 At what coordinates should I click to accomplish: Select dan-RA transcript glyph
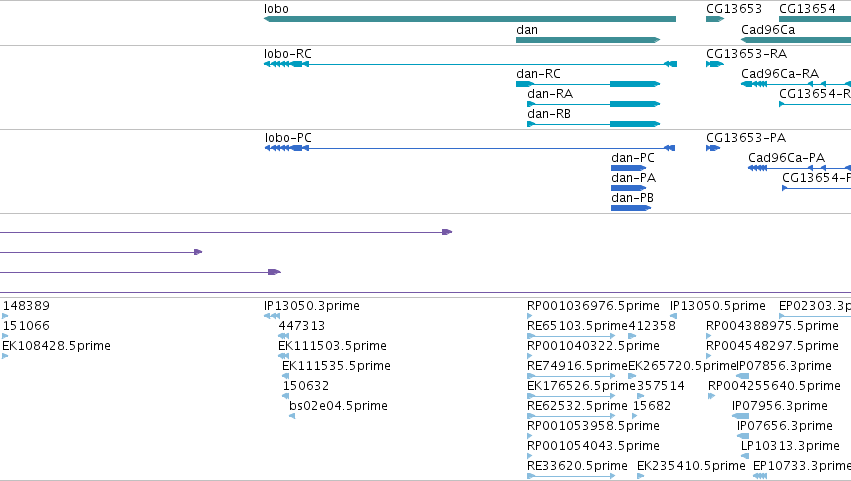pos(593,104)
